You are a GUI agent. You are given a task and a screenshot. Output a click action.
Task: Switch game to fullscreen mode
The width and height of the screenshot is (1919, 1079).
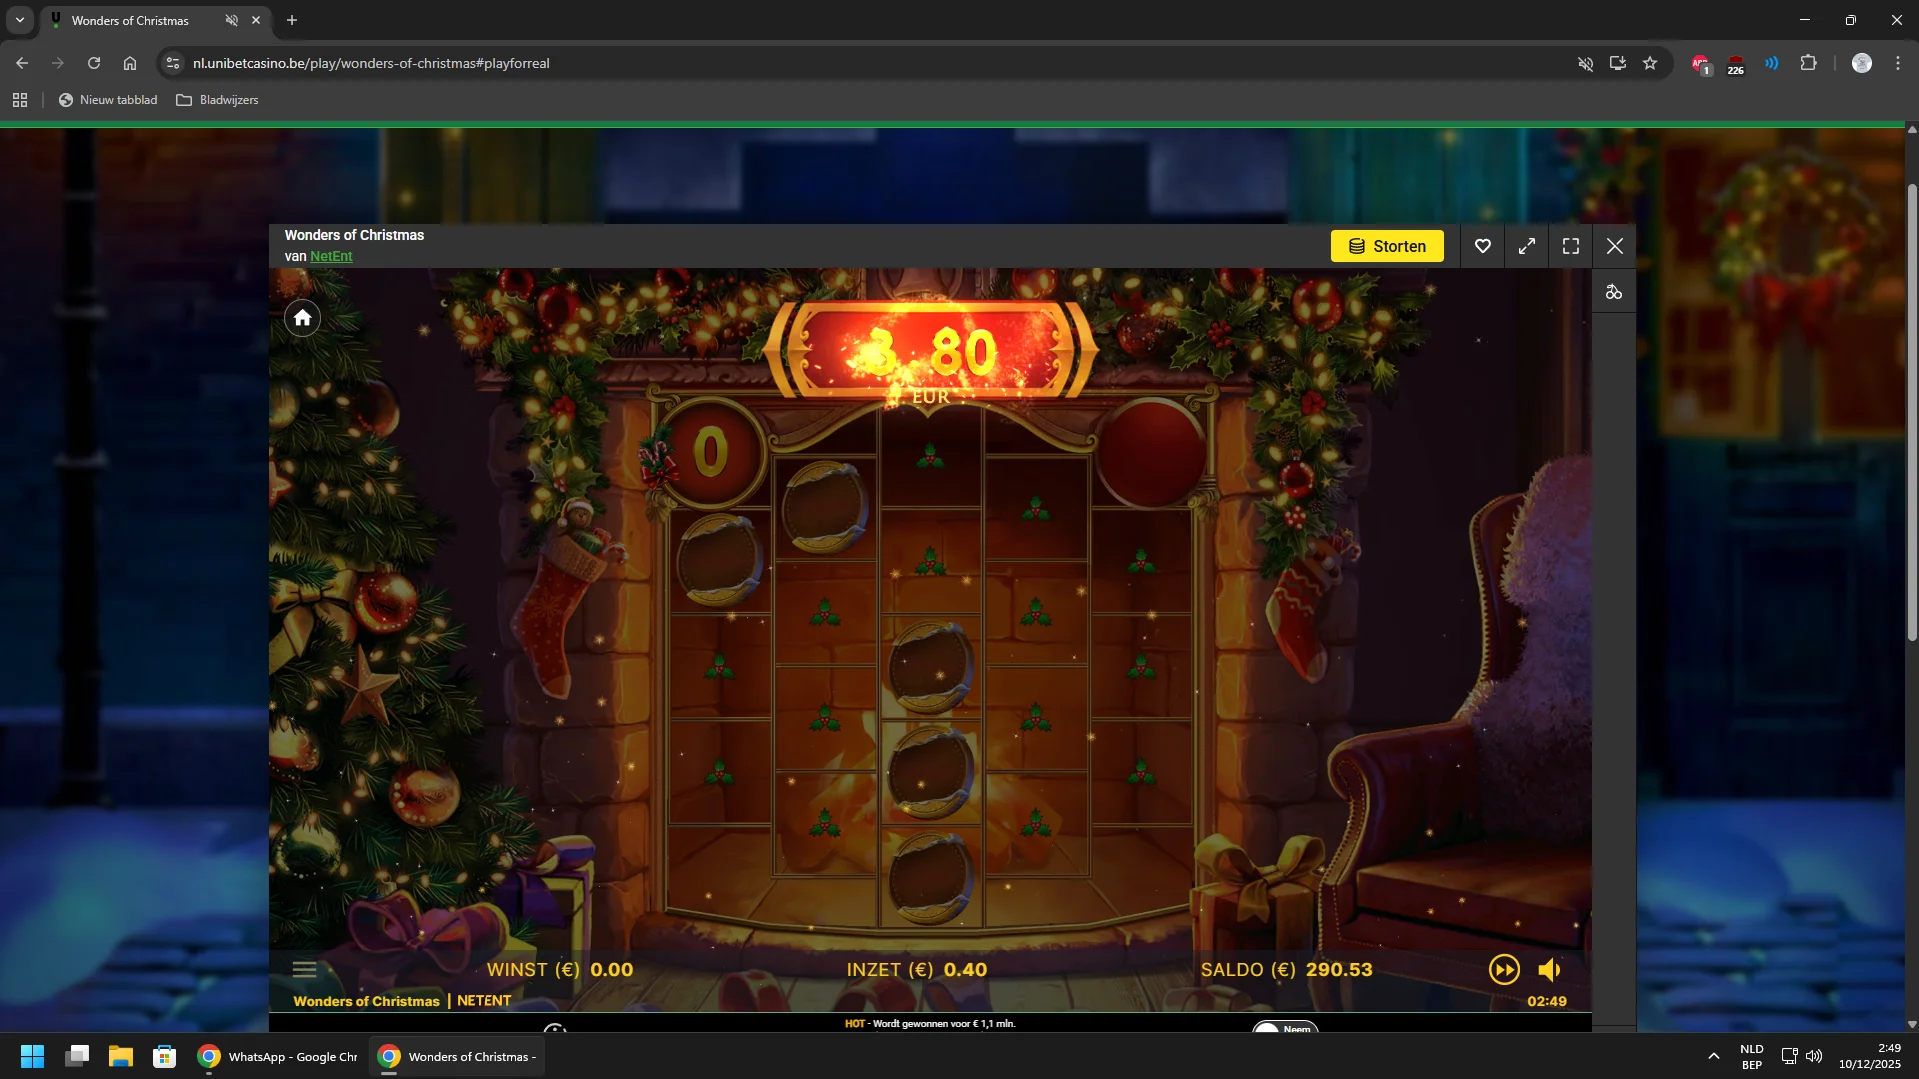(x=1571, y=246)
